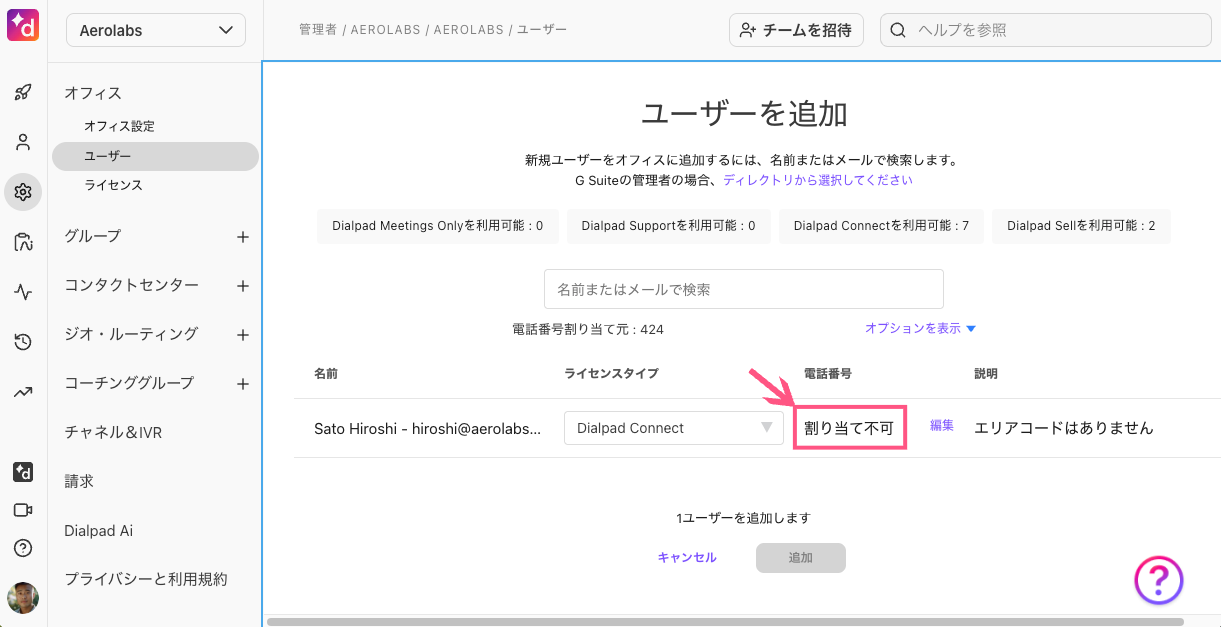Click the 電話番号割り当て元 : 424 text
Screen dimensions: 1221x627
click(588, 329)
